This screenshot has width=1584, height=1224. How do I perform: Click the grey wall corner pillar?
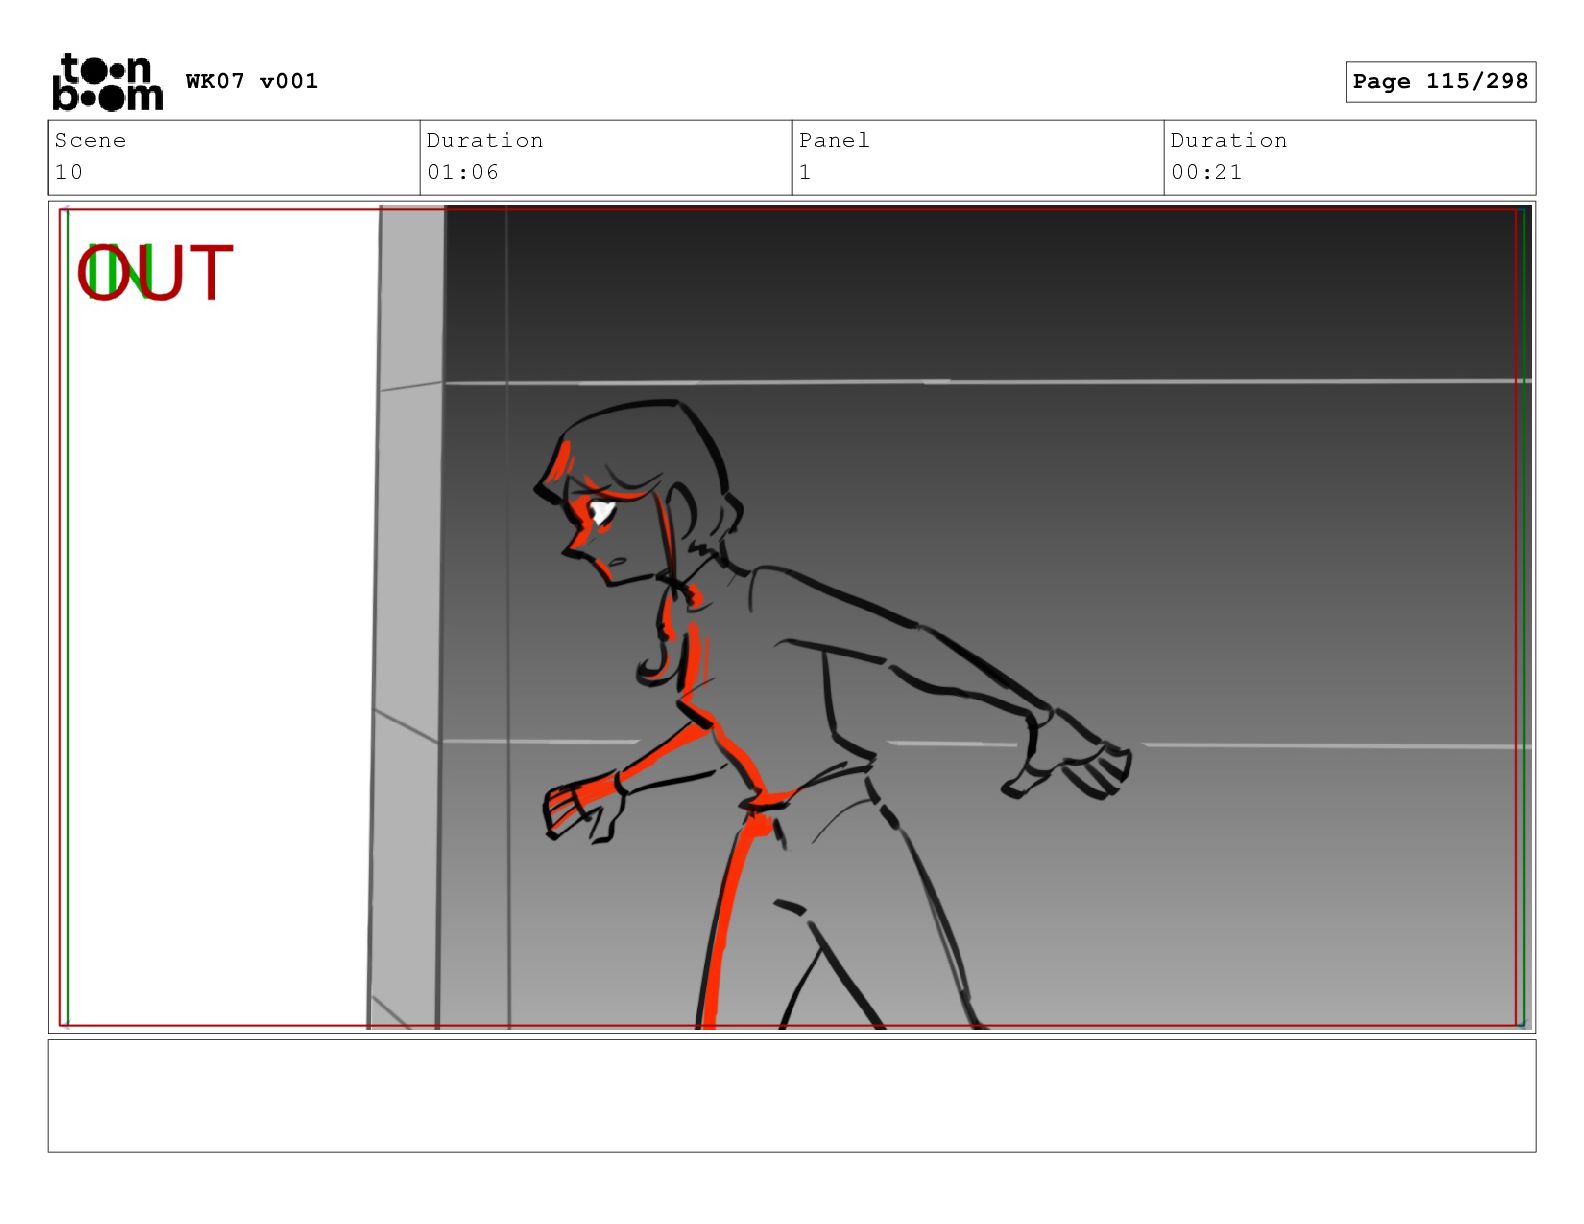(405, 617)
